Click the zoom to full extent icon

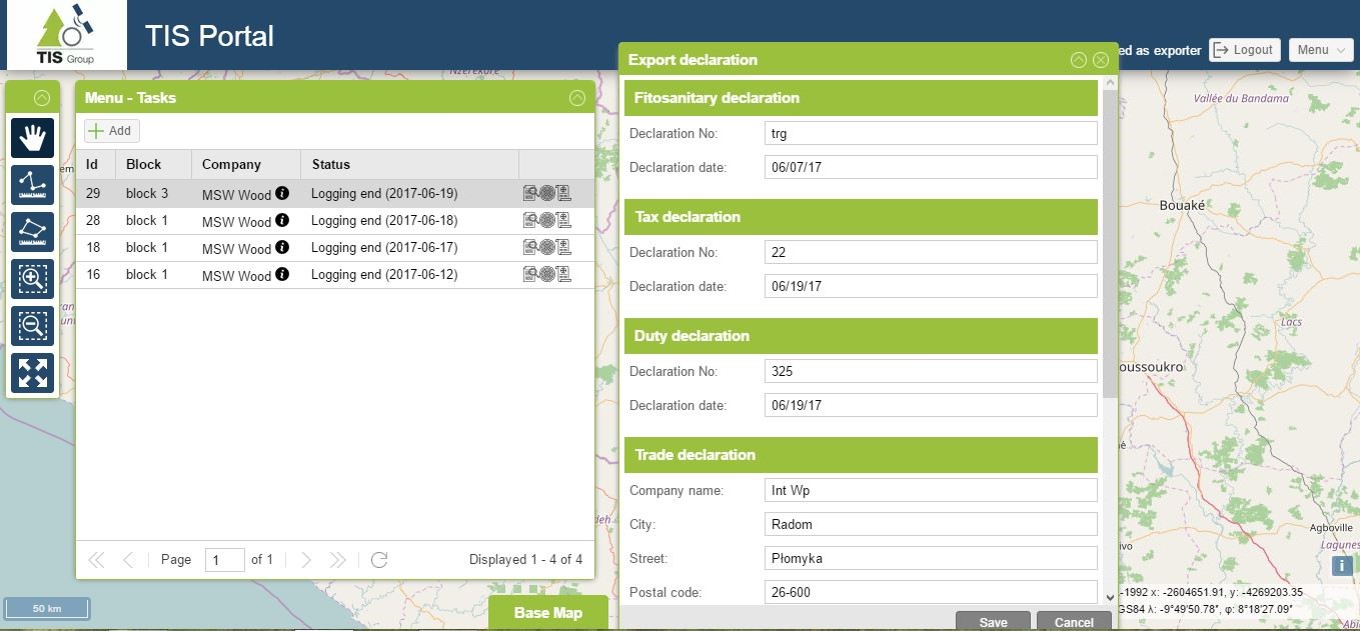coord(32,373)
